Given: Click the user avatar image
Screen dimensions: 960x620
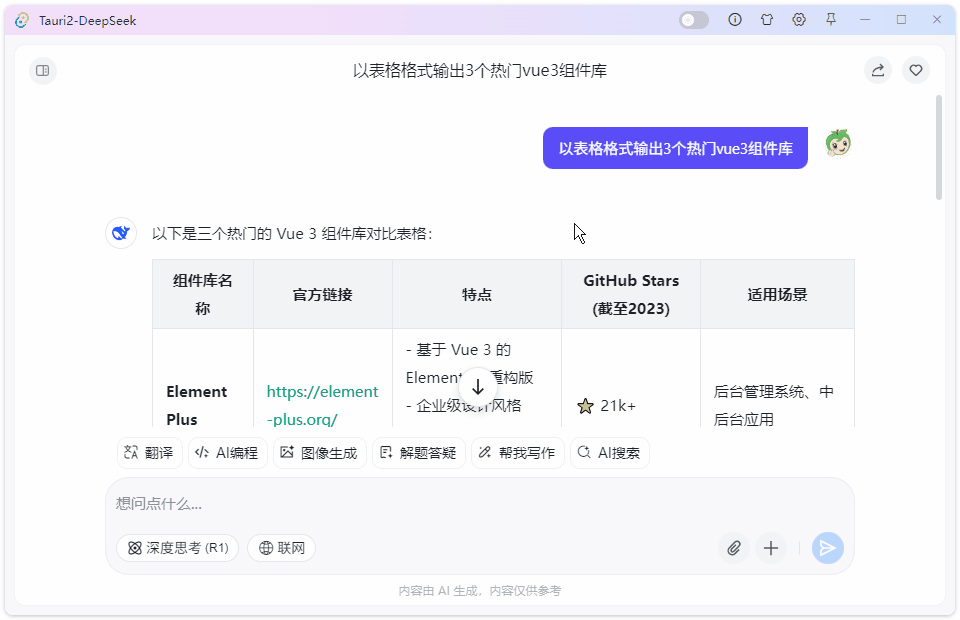Looking at the screenshot, I should (x=838, y=144).
